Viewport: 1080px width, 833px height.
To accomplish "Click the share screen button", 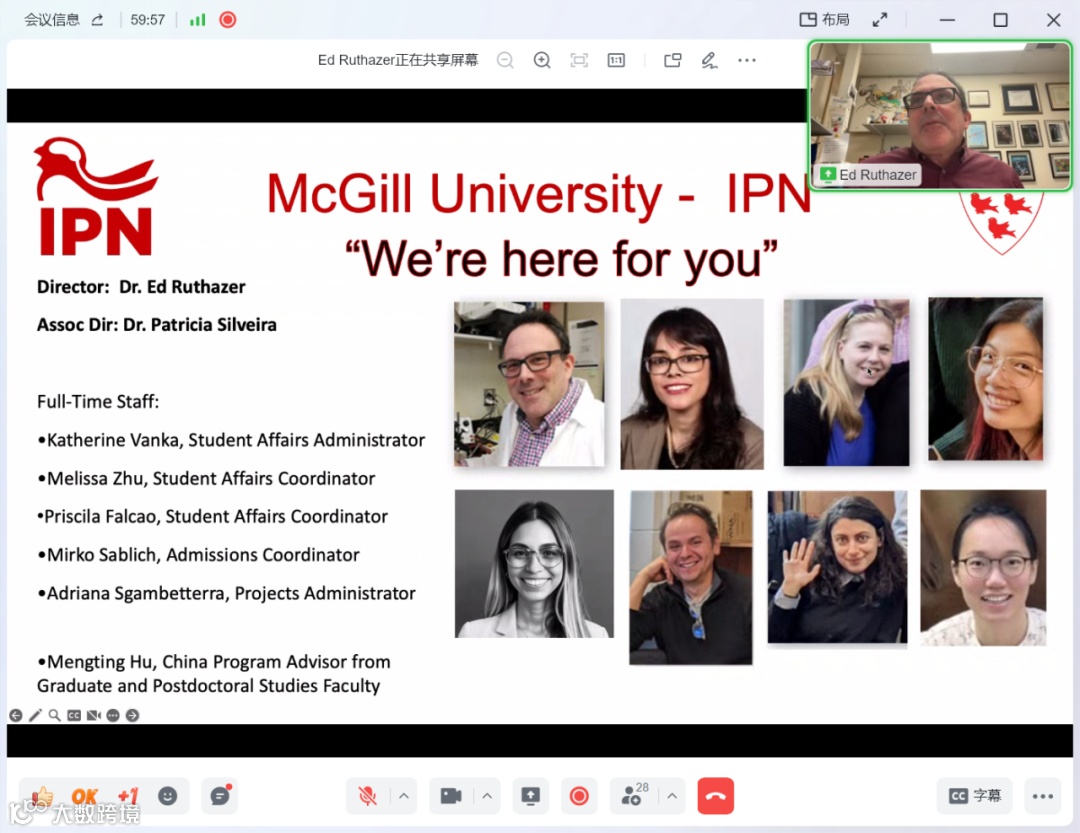I will pos(530,796).
